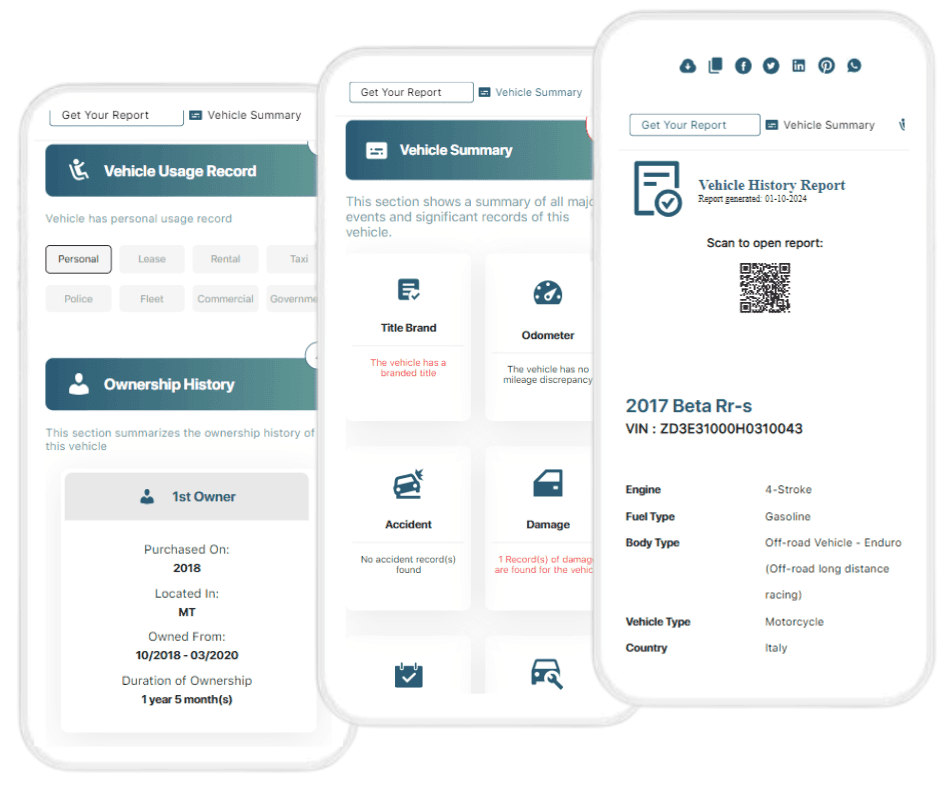Collapse the Vehicle Usage Record section header

[x=180, y=171]
